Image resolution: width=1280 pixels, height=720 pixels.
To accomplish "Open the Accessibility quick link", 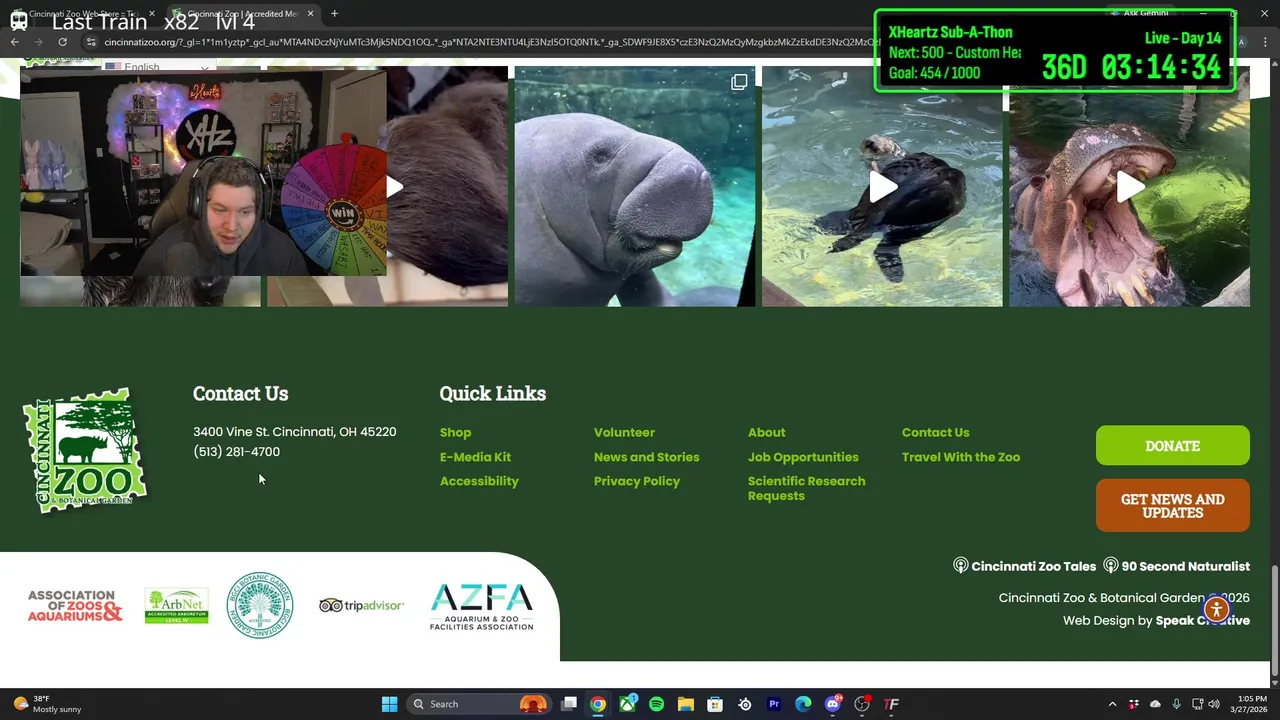I will click(479, 481).
